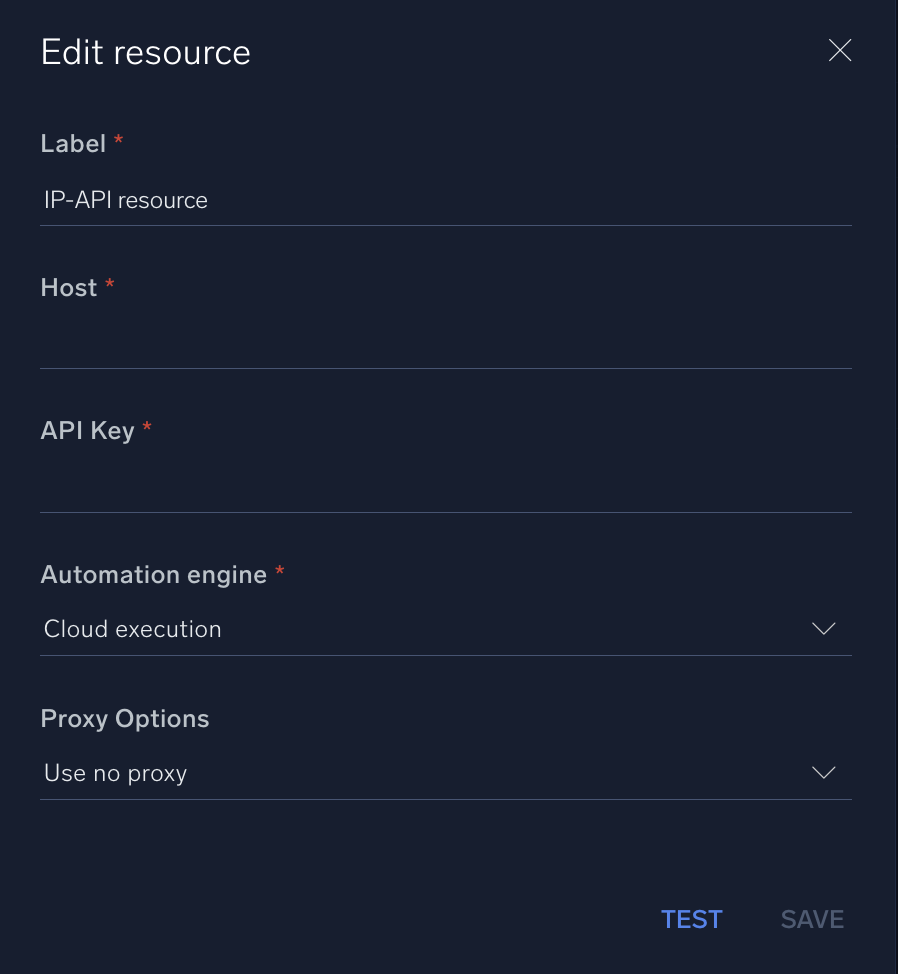
Task: Click the Cloud execution dropdown chevron
Action: tap(823, 629)
